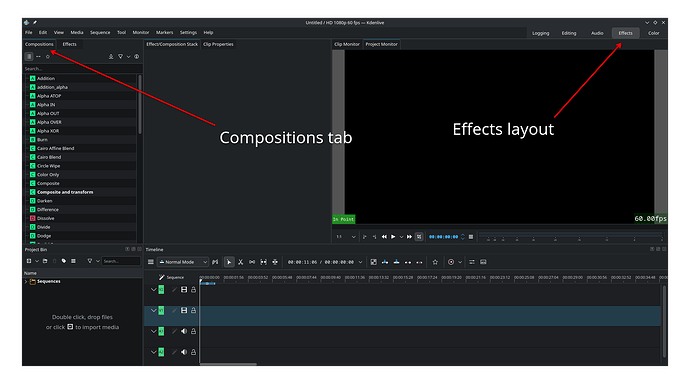
Task: Click the timeline horizontal scrollbar
Action: click(228, 364)
